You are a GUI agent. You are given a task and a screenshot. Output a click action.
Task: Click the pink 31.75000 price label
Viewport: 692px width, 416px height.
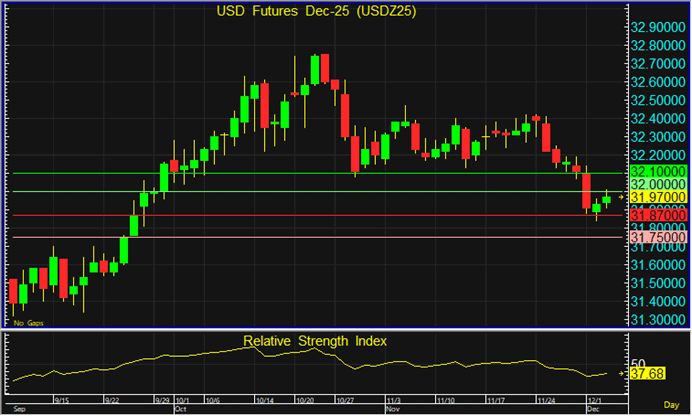pyautogui.click(x=657, y=237)
